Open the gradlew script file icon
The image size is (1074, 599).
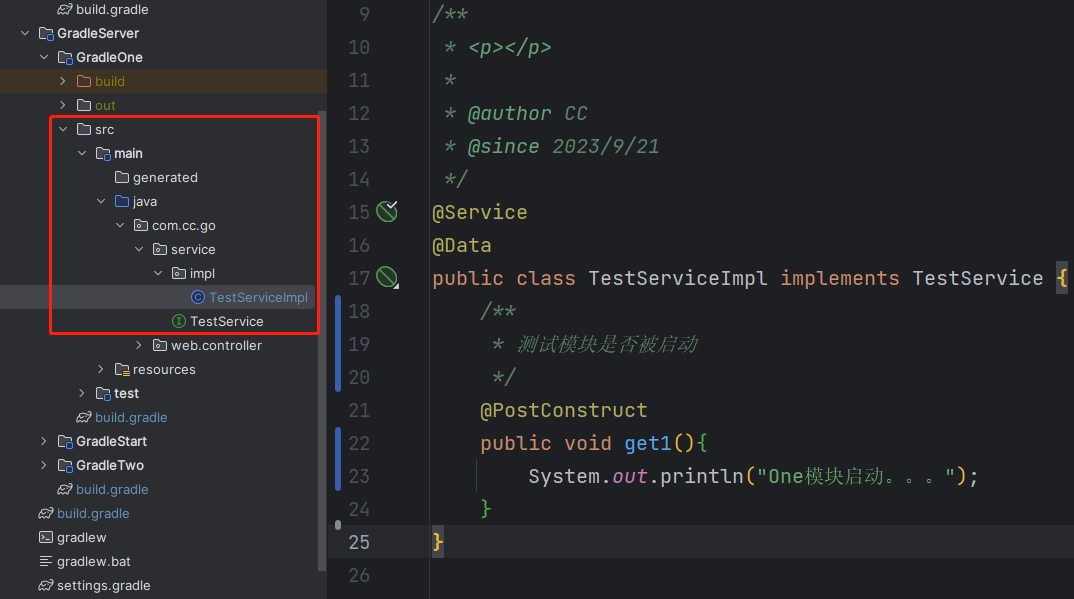46,537
